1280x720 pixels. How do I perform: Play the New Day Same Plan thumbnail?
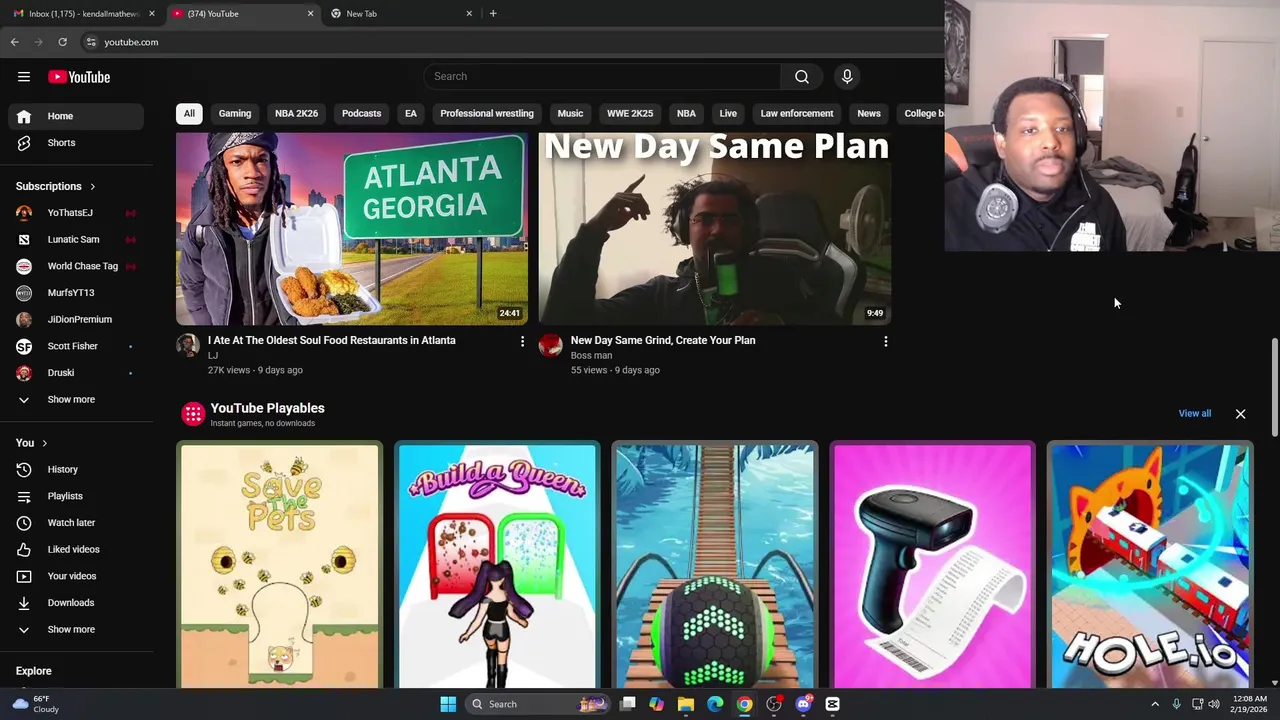pos(715,229)
